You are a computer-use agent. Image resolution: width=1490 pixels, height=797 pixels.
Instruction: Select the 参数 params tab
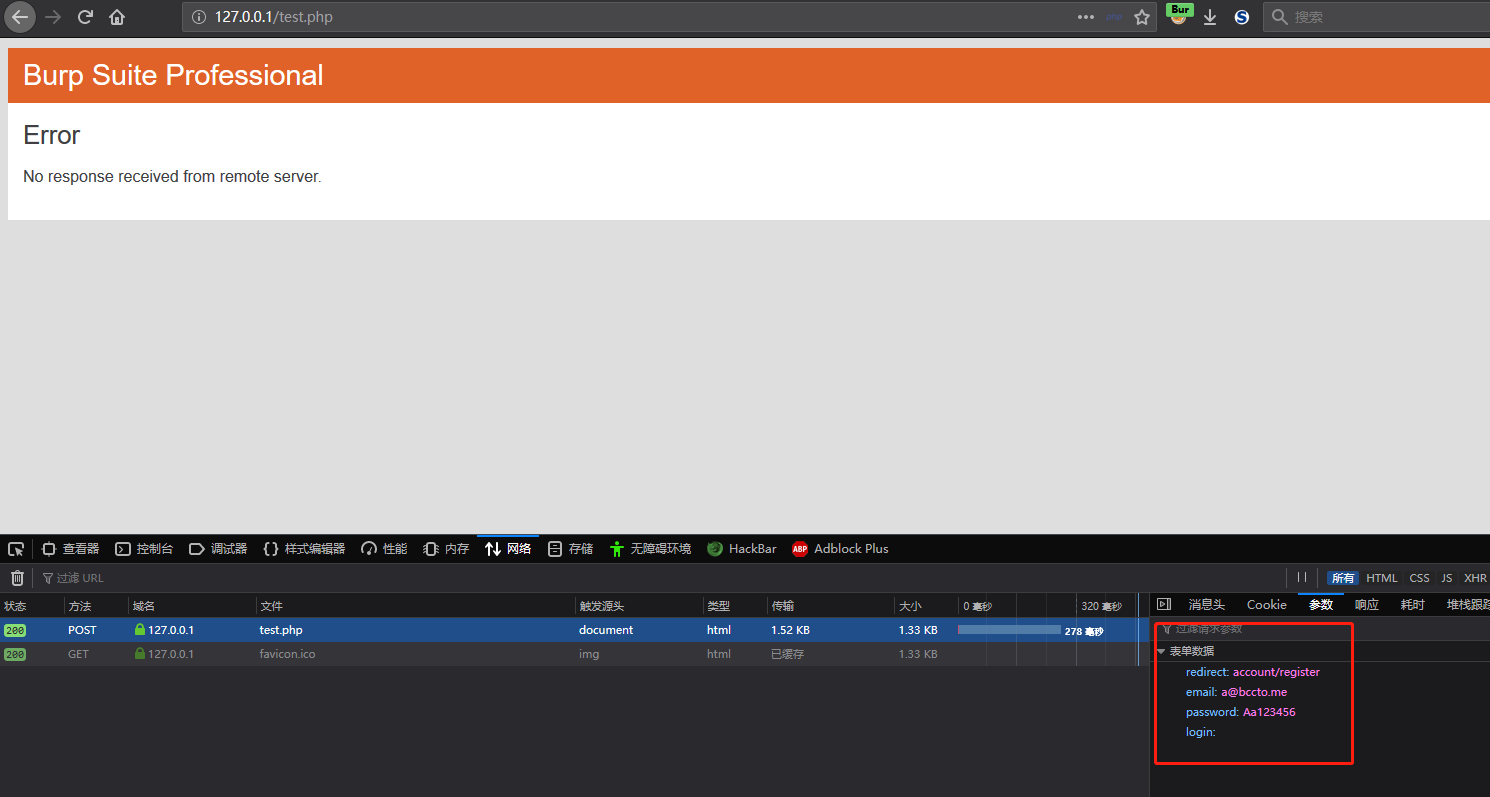coord(1321,604)
